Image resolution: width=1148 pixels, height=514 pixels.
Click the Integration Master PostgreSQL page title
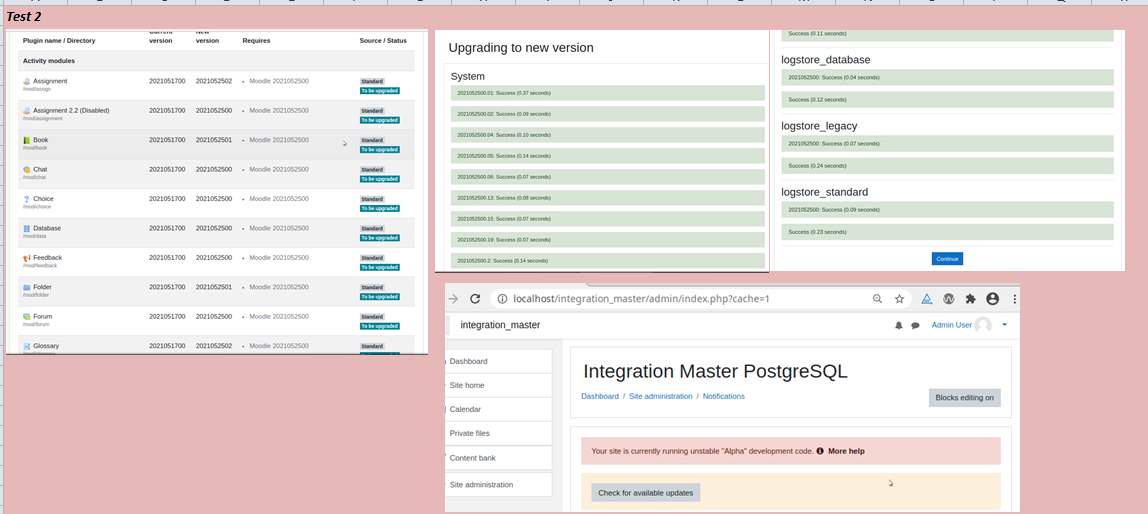point(715,371)
